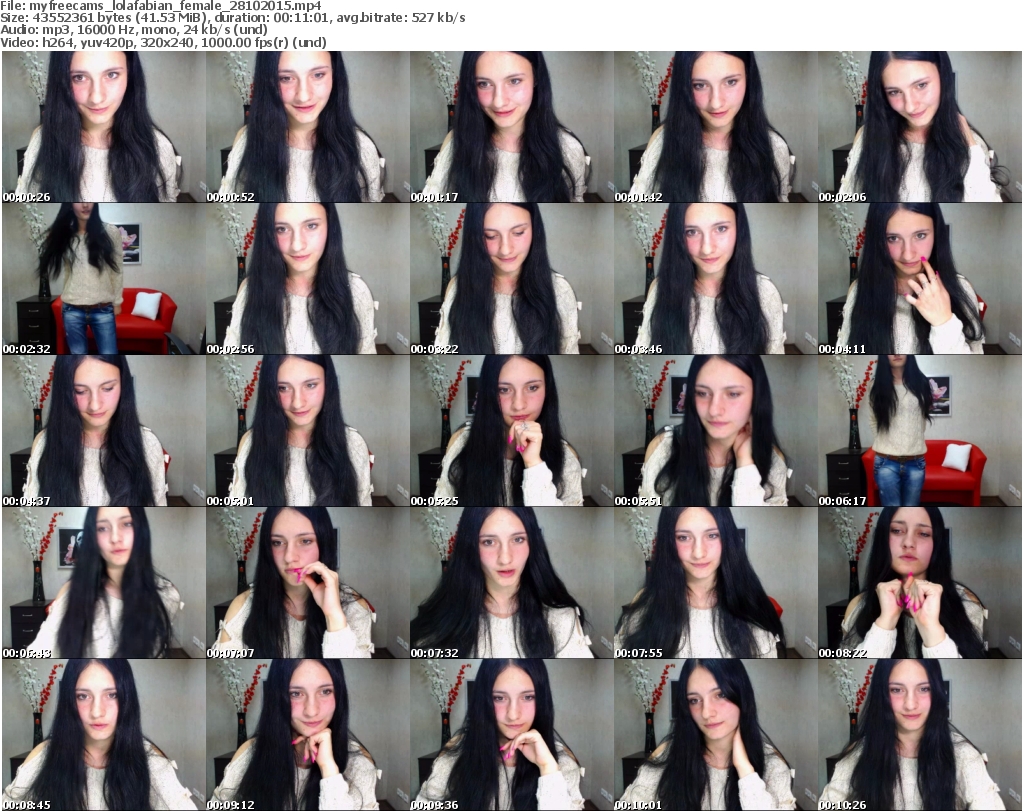Screen dimensions: 1024x811
Task: Open the thumbnail marked 00:07:55
Action: click(716, 583)
